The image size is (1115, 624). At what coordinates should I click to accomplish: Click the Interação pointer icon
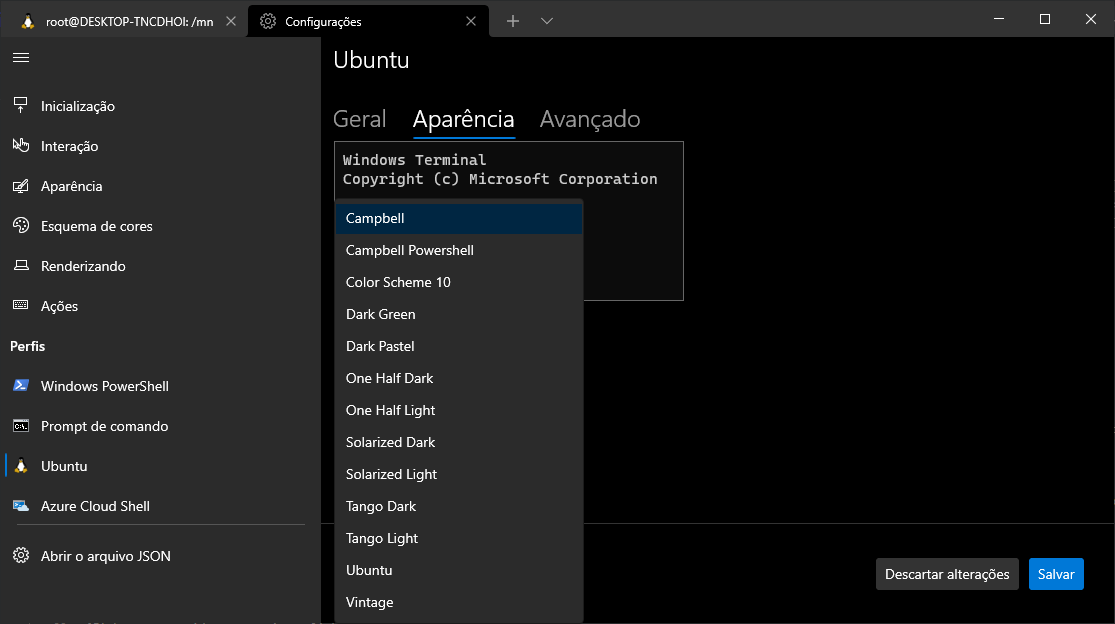point(21,145)
